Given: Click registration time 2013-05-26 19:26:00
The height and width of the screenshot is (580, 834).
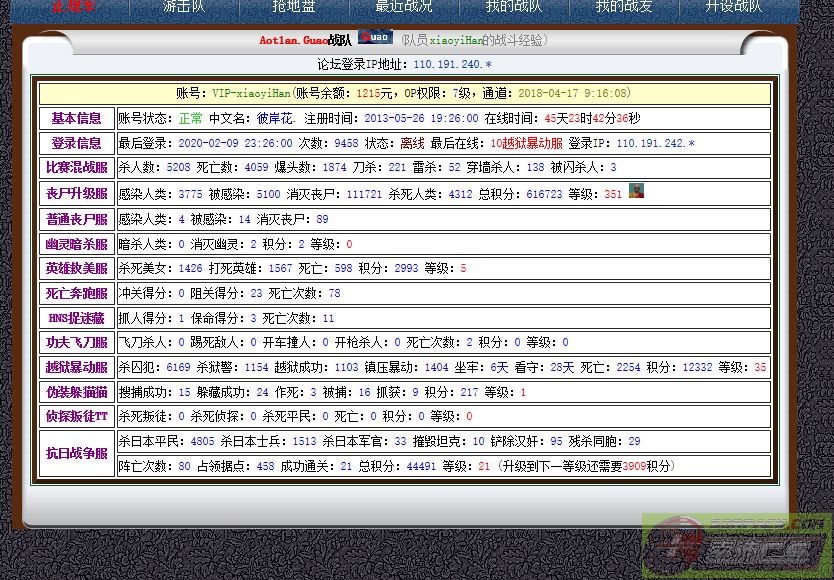Looking at the screenshot, I should click(x=421, y=118).
